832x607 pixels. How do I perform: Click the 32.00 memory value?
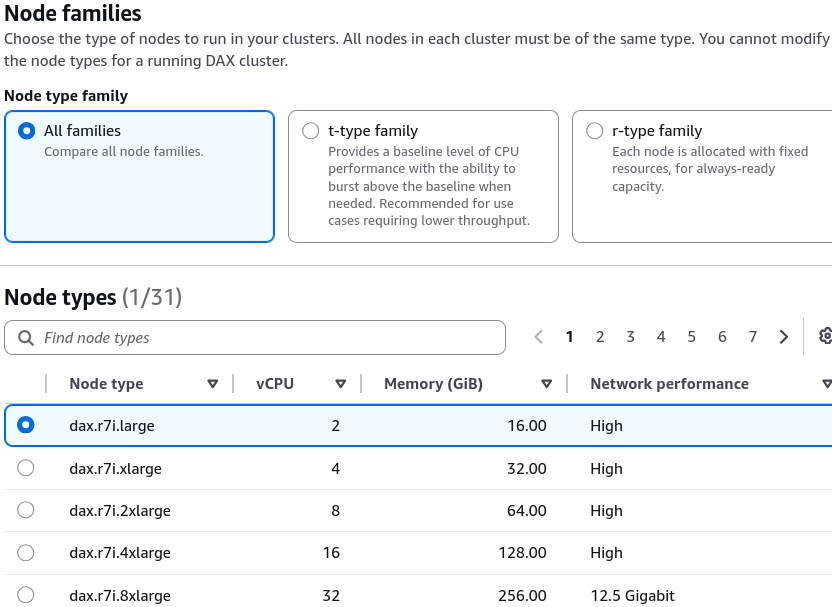(527, 469)
